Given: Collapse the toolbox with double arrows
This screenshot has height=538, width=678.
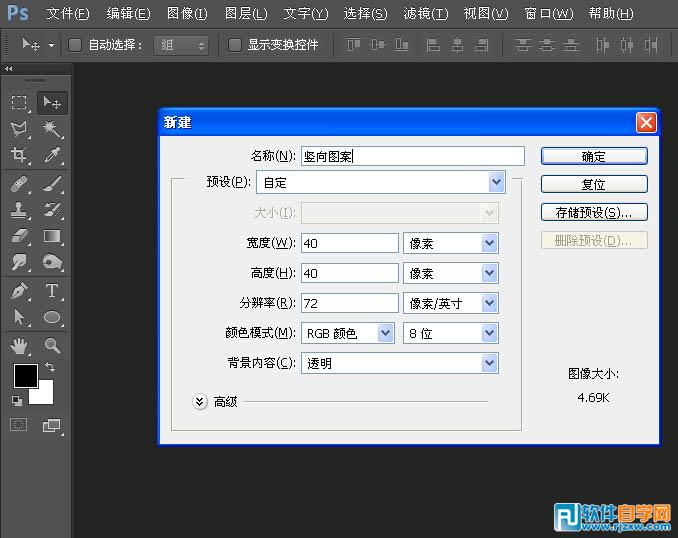Looking at the screenshot, I should [9, 68].
